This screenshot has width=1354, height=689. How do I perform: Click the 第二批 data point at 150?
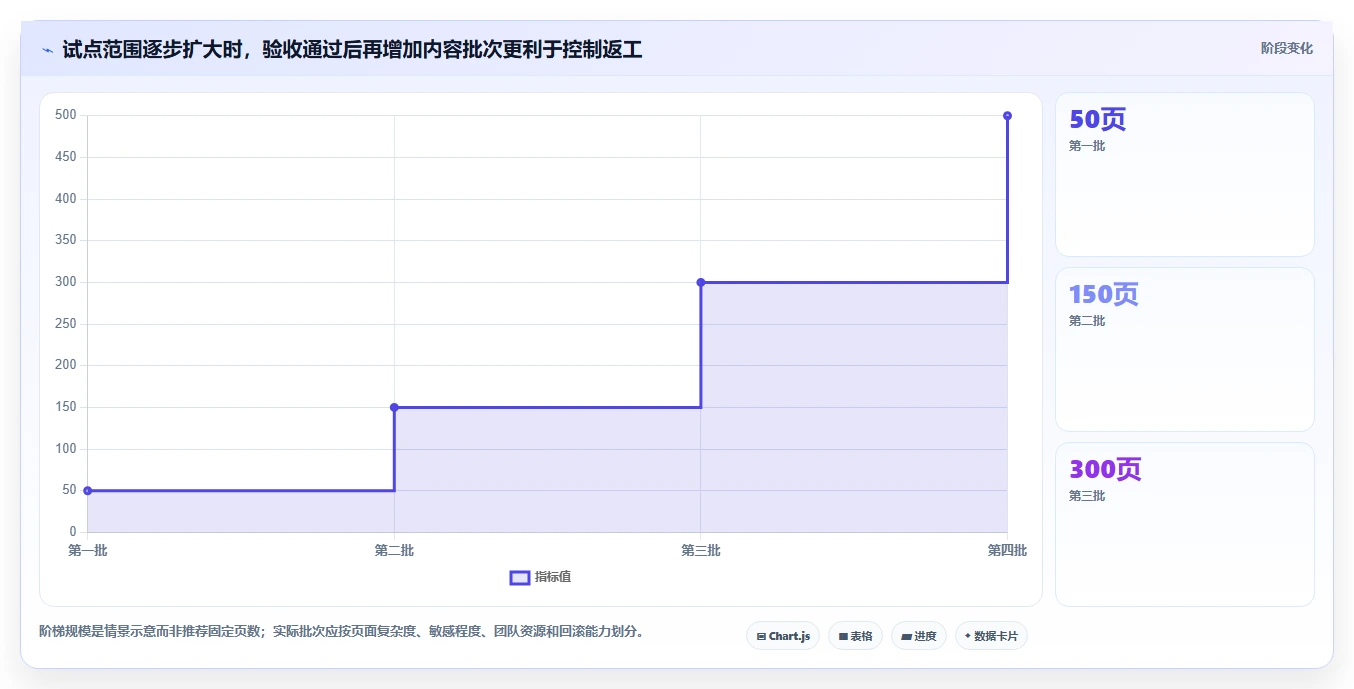[394, 407]
